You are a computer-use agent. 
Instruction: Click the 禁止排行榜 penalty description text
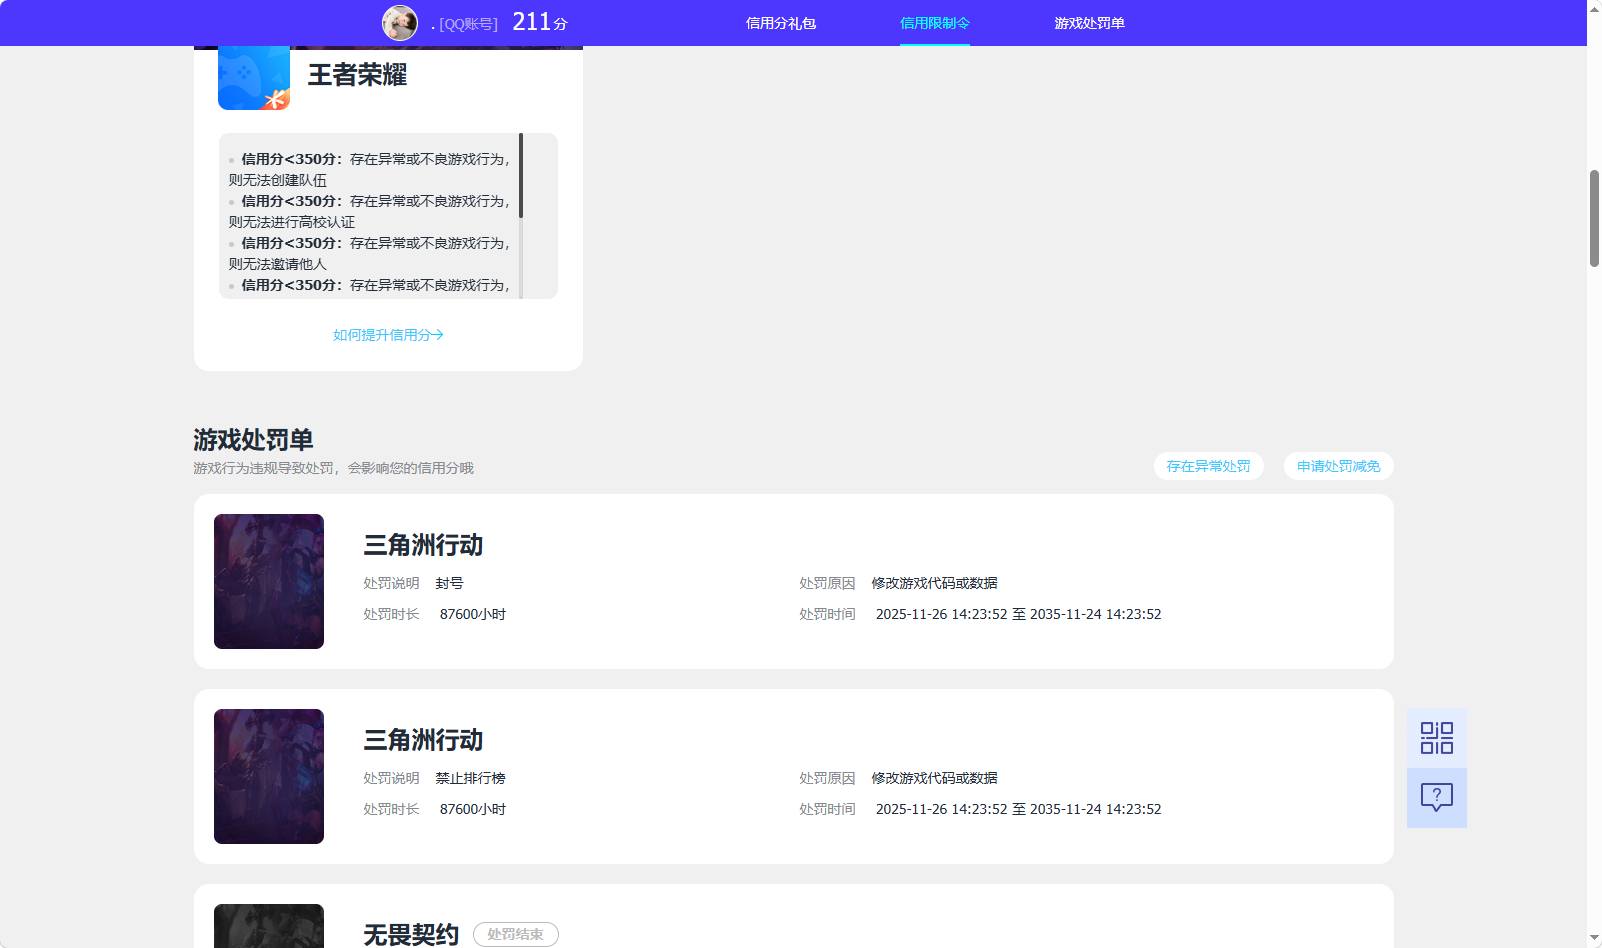[470, 778]
